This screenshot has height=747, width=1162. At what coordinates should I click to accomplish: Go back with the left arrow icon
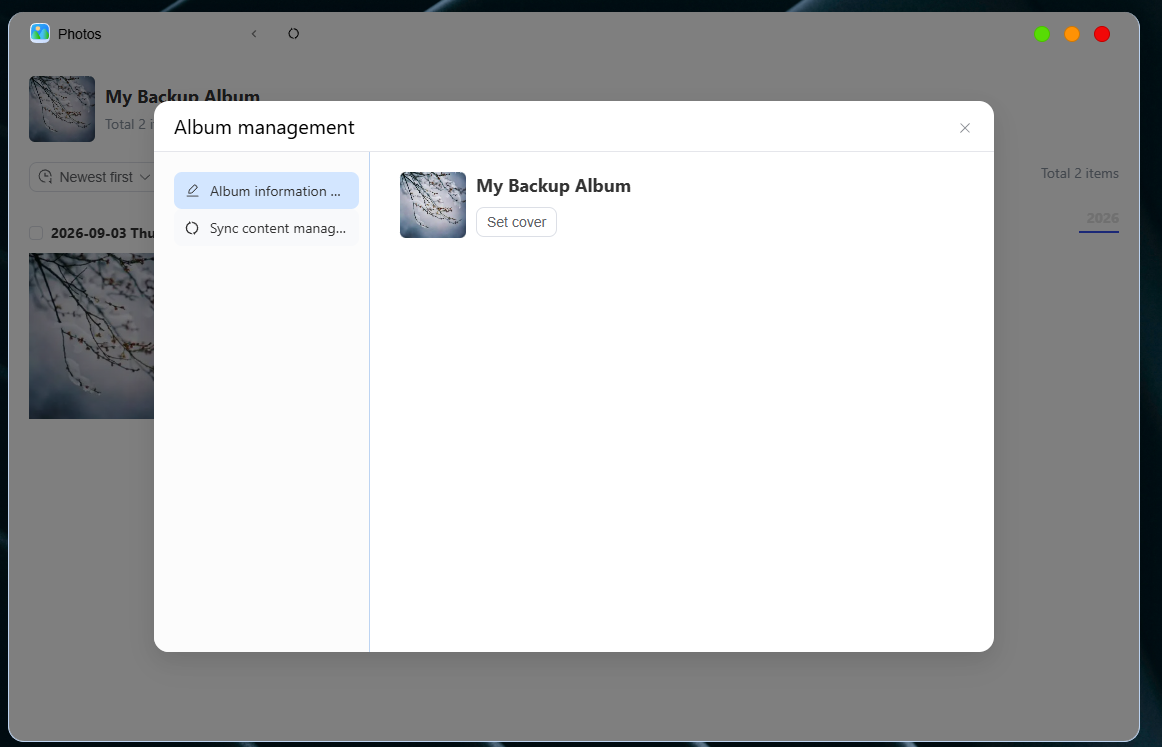pos(254,33)
